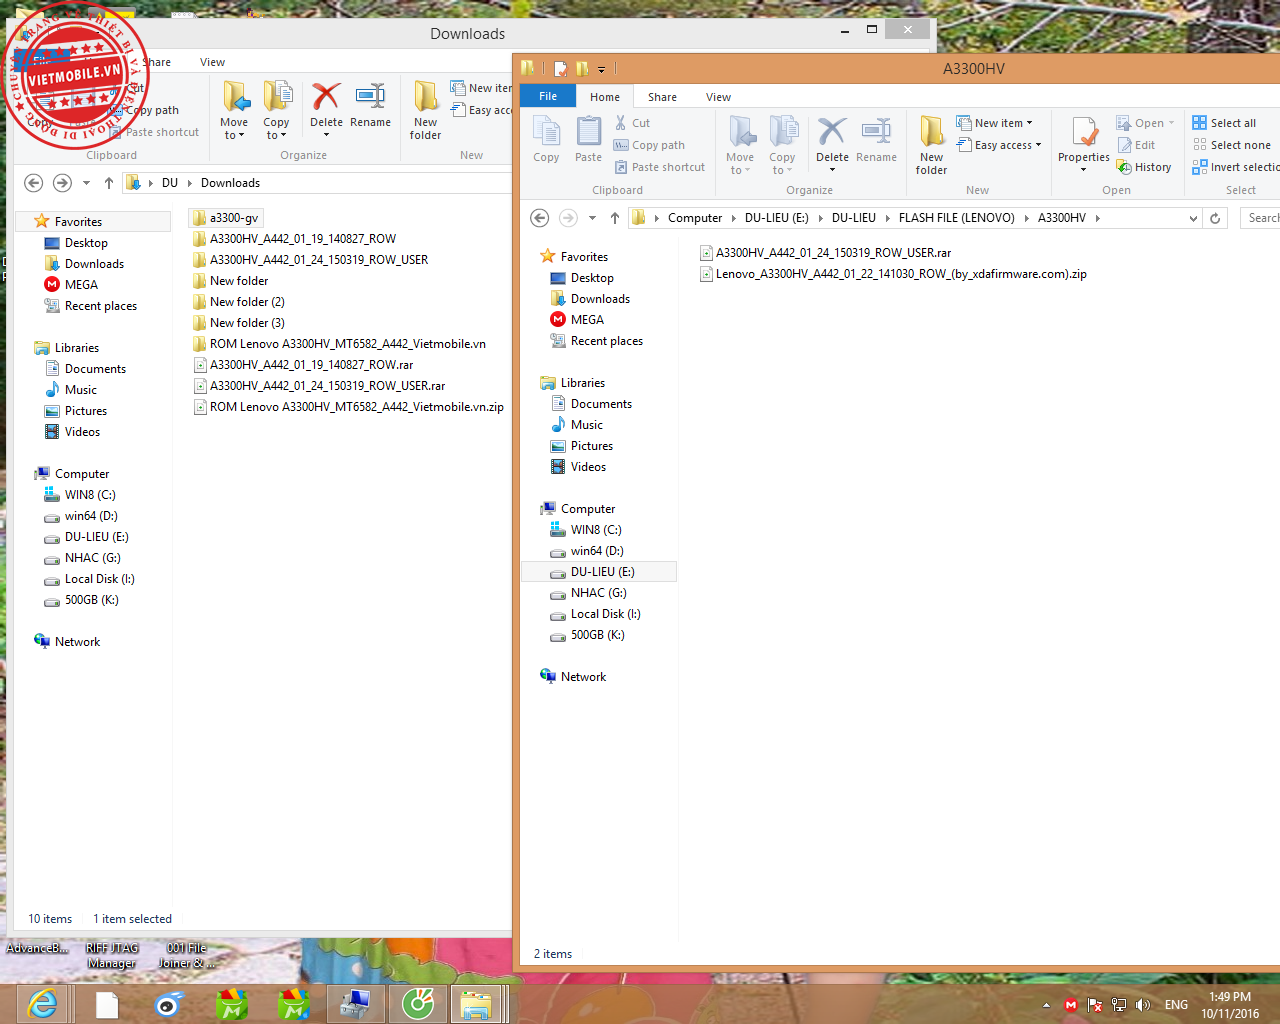The width and height of the screenshot is (1280, 1024).
Task: Select New folder (2) in Downloads window
Action: click(239, 302)
